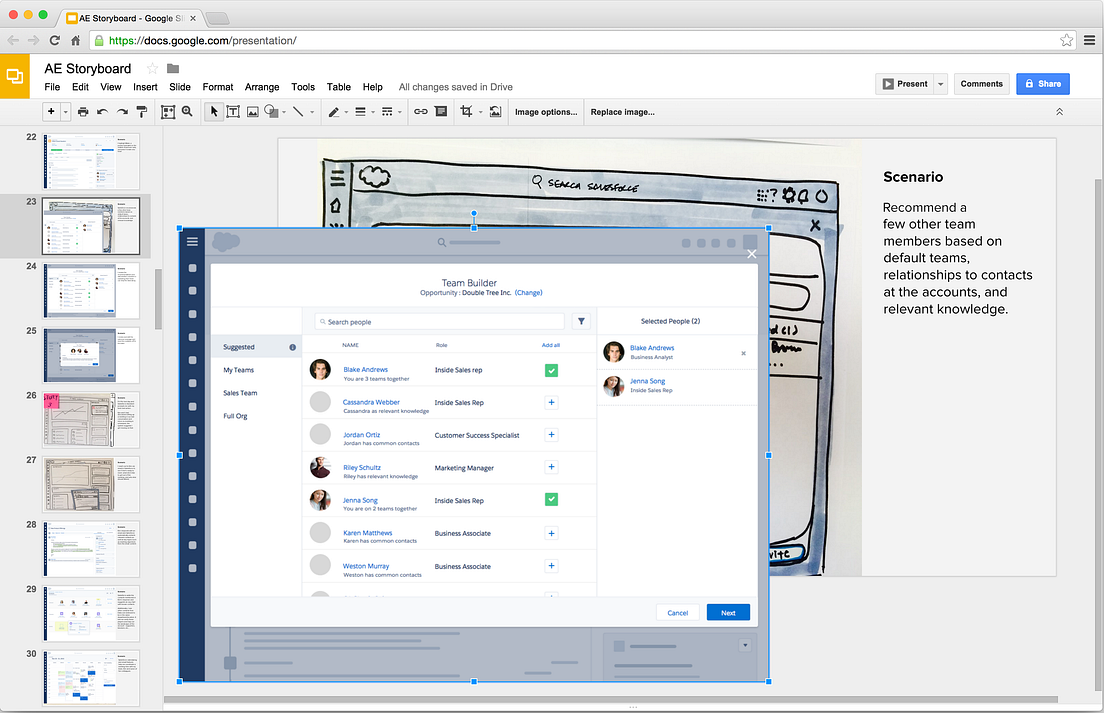
Task: Click the blue Share button
Action: coord(1043,84)
